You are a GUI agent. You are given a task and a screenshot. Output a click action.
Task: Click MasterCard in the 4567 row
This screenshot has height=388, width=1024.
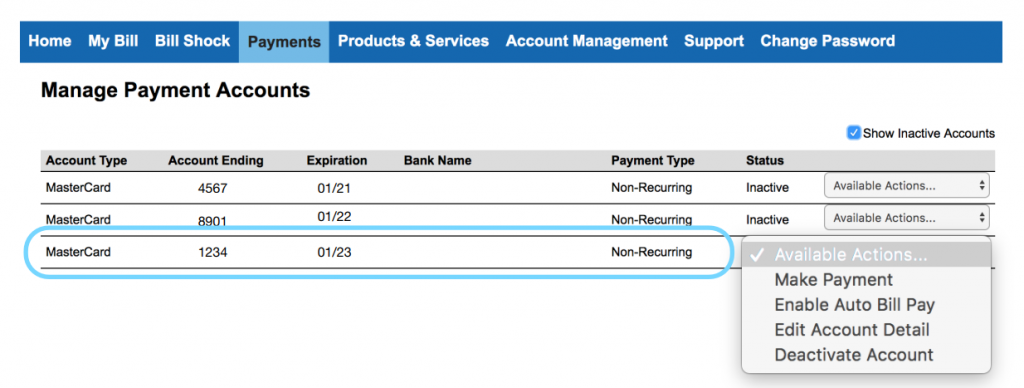(x=78, y=187)
